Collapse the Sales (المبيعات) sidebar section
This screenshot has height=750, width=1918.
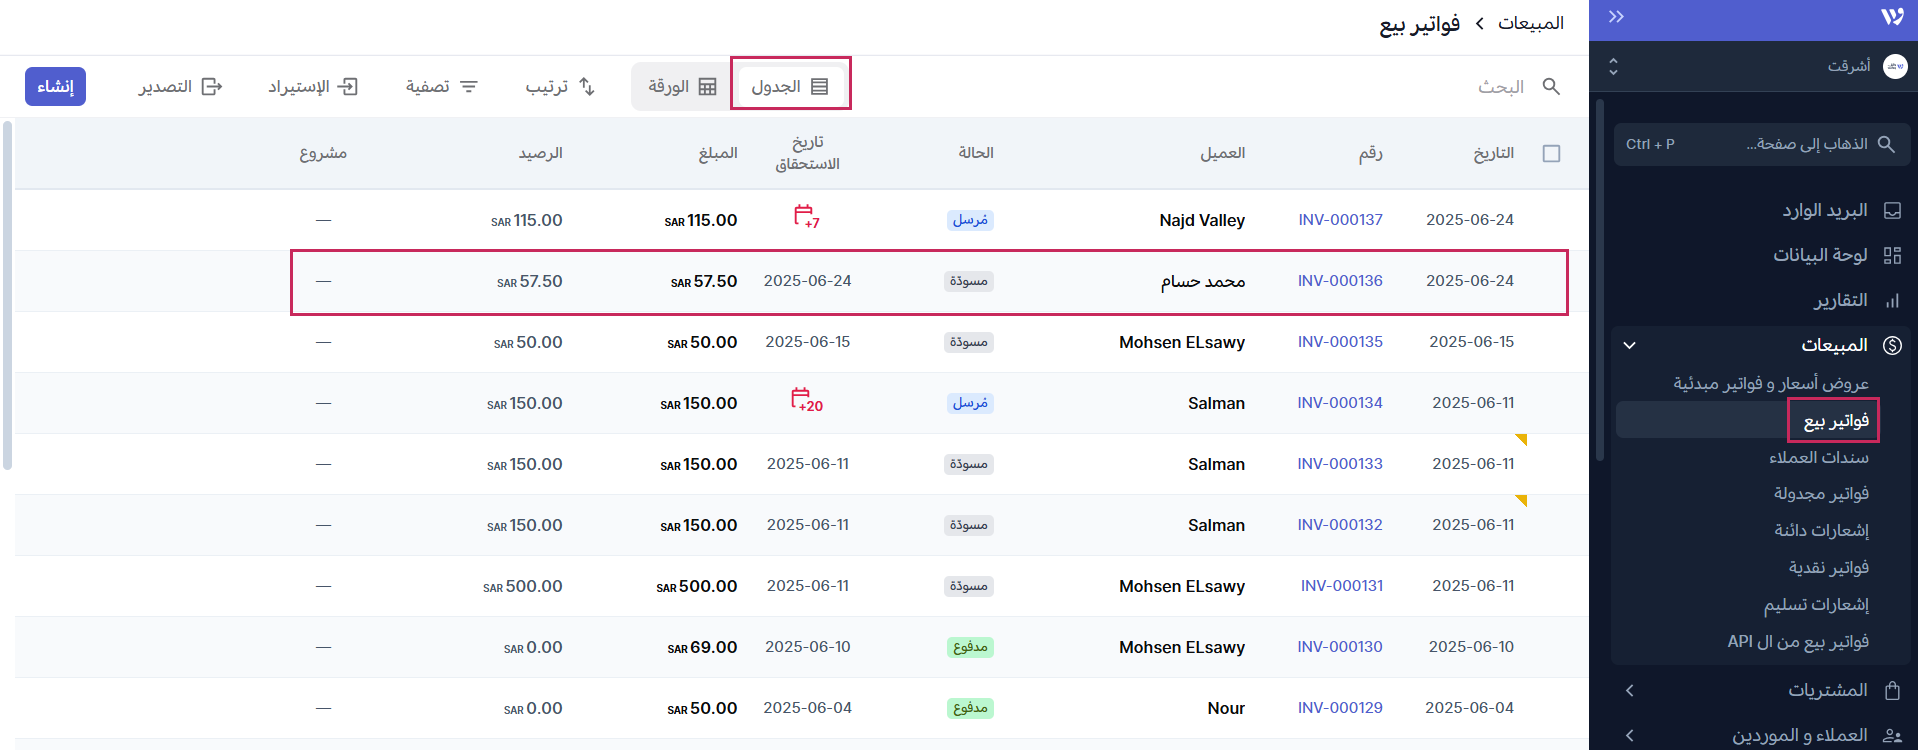click(x=1630, y=346)
